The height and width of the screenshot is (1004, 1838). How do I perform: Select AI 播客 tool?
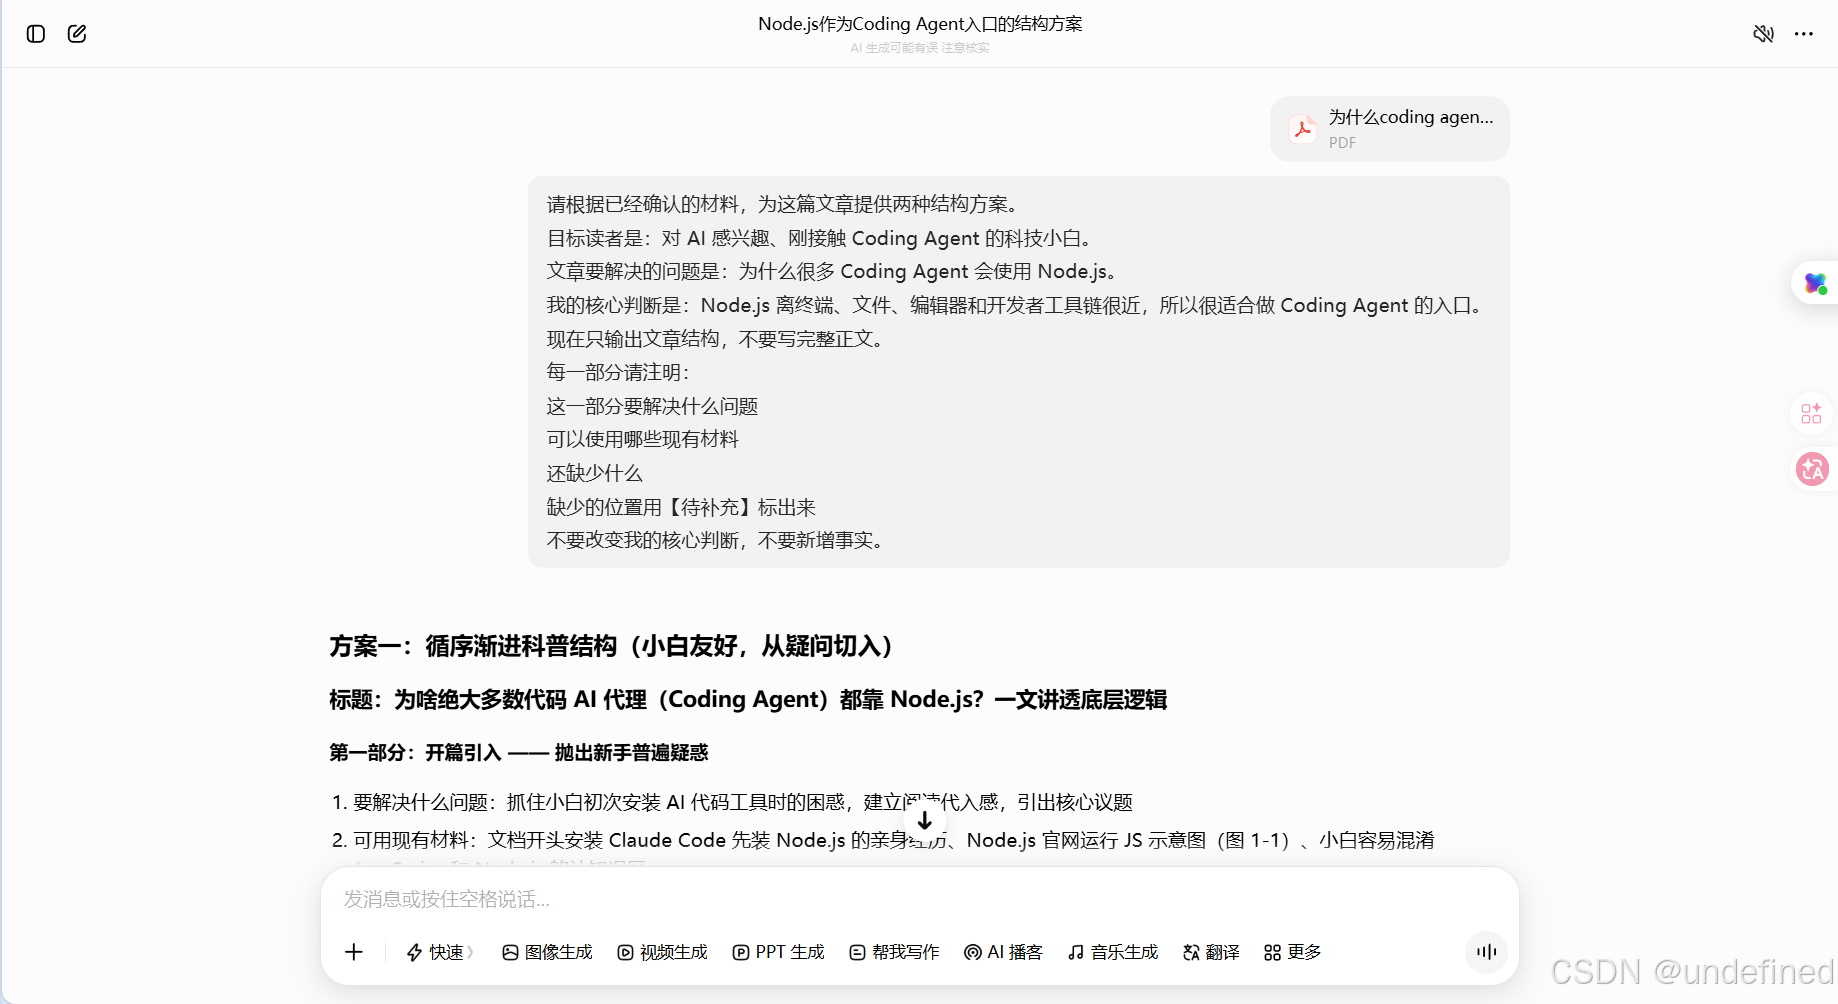[x=1003, y=952]
